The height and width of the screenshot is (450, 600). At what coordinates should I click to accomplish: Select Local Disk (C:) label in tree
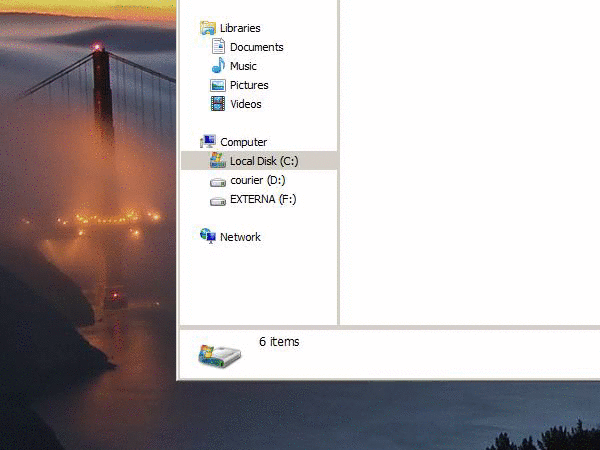click(x=264, y=161)
